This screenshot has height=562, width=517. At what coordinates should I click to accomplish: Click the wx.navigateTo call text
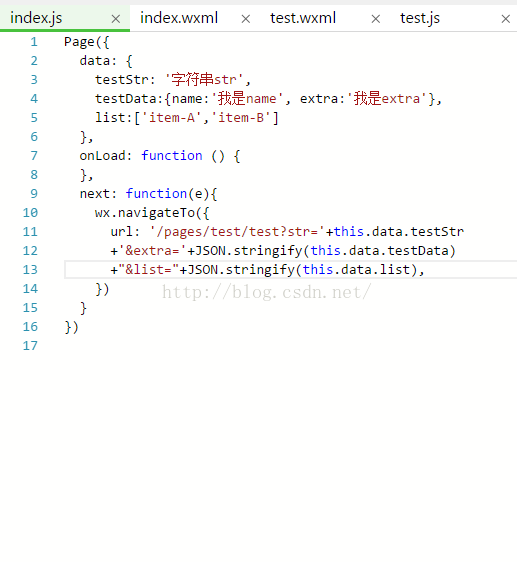click(145, 213)
